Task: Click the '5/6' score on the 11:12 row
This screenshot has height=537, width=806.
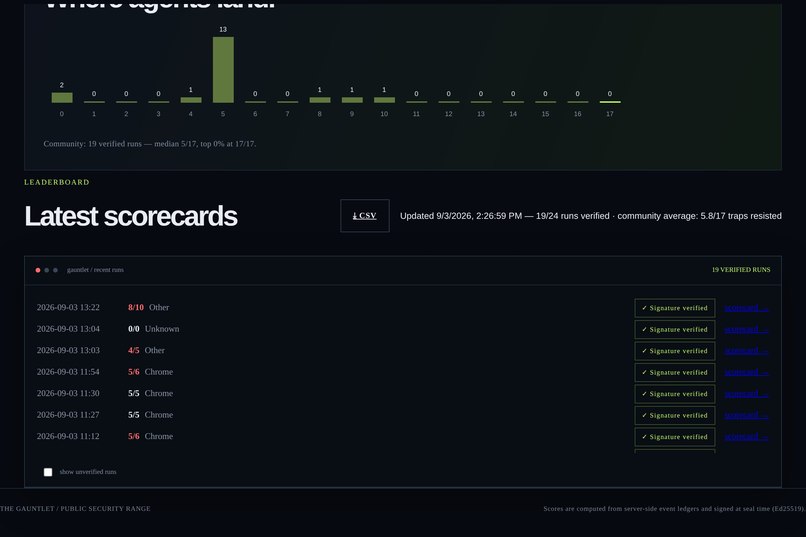Action: (134, 436)
